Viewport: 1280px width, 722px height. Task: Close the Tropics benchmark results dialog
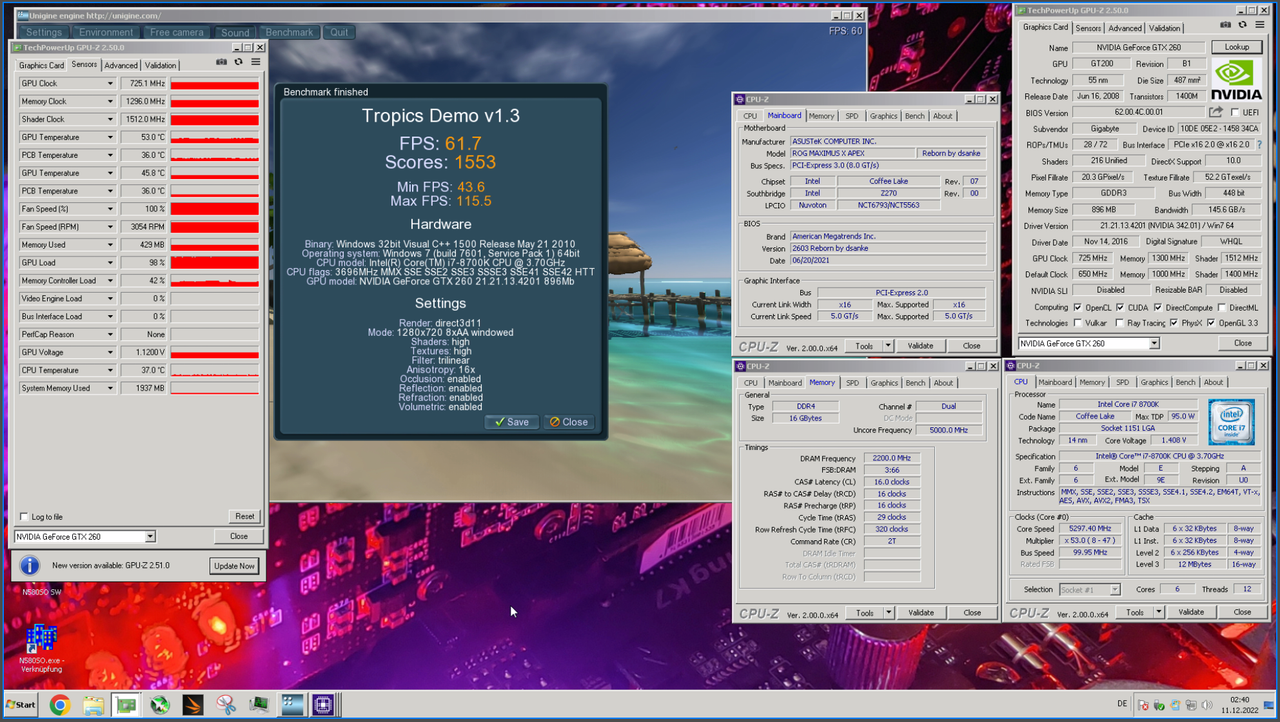568,422
